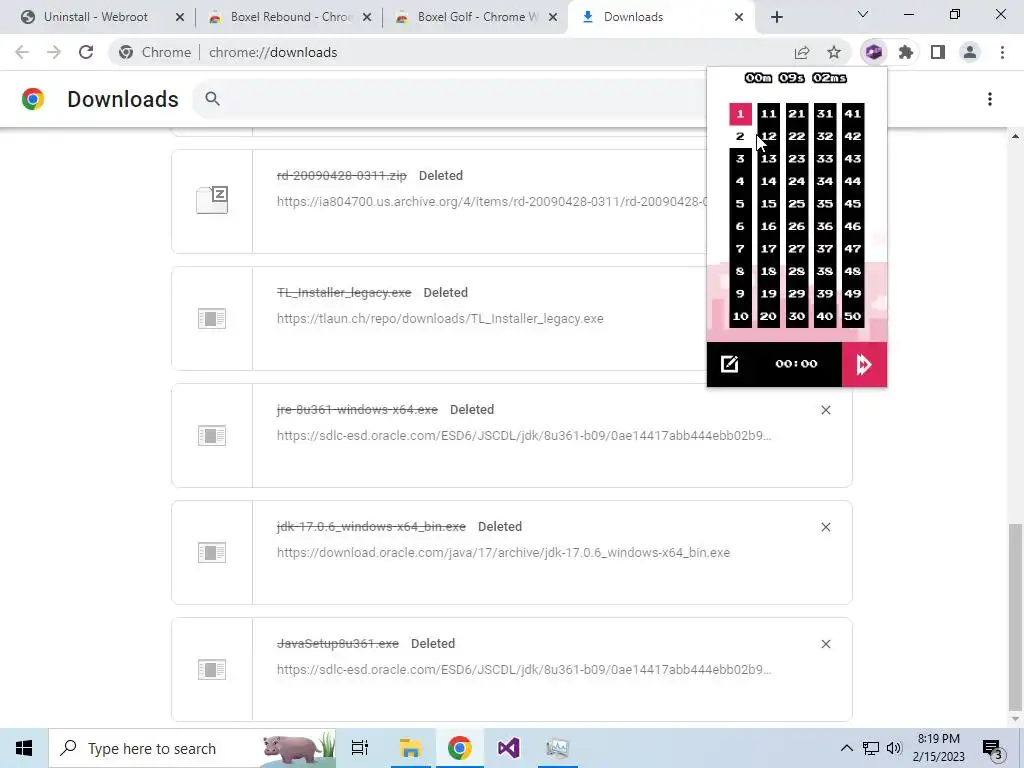Click the pink play-forward arrow button
The image size is (1024, 768).
[x=864, y=364]
